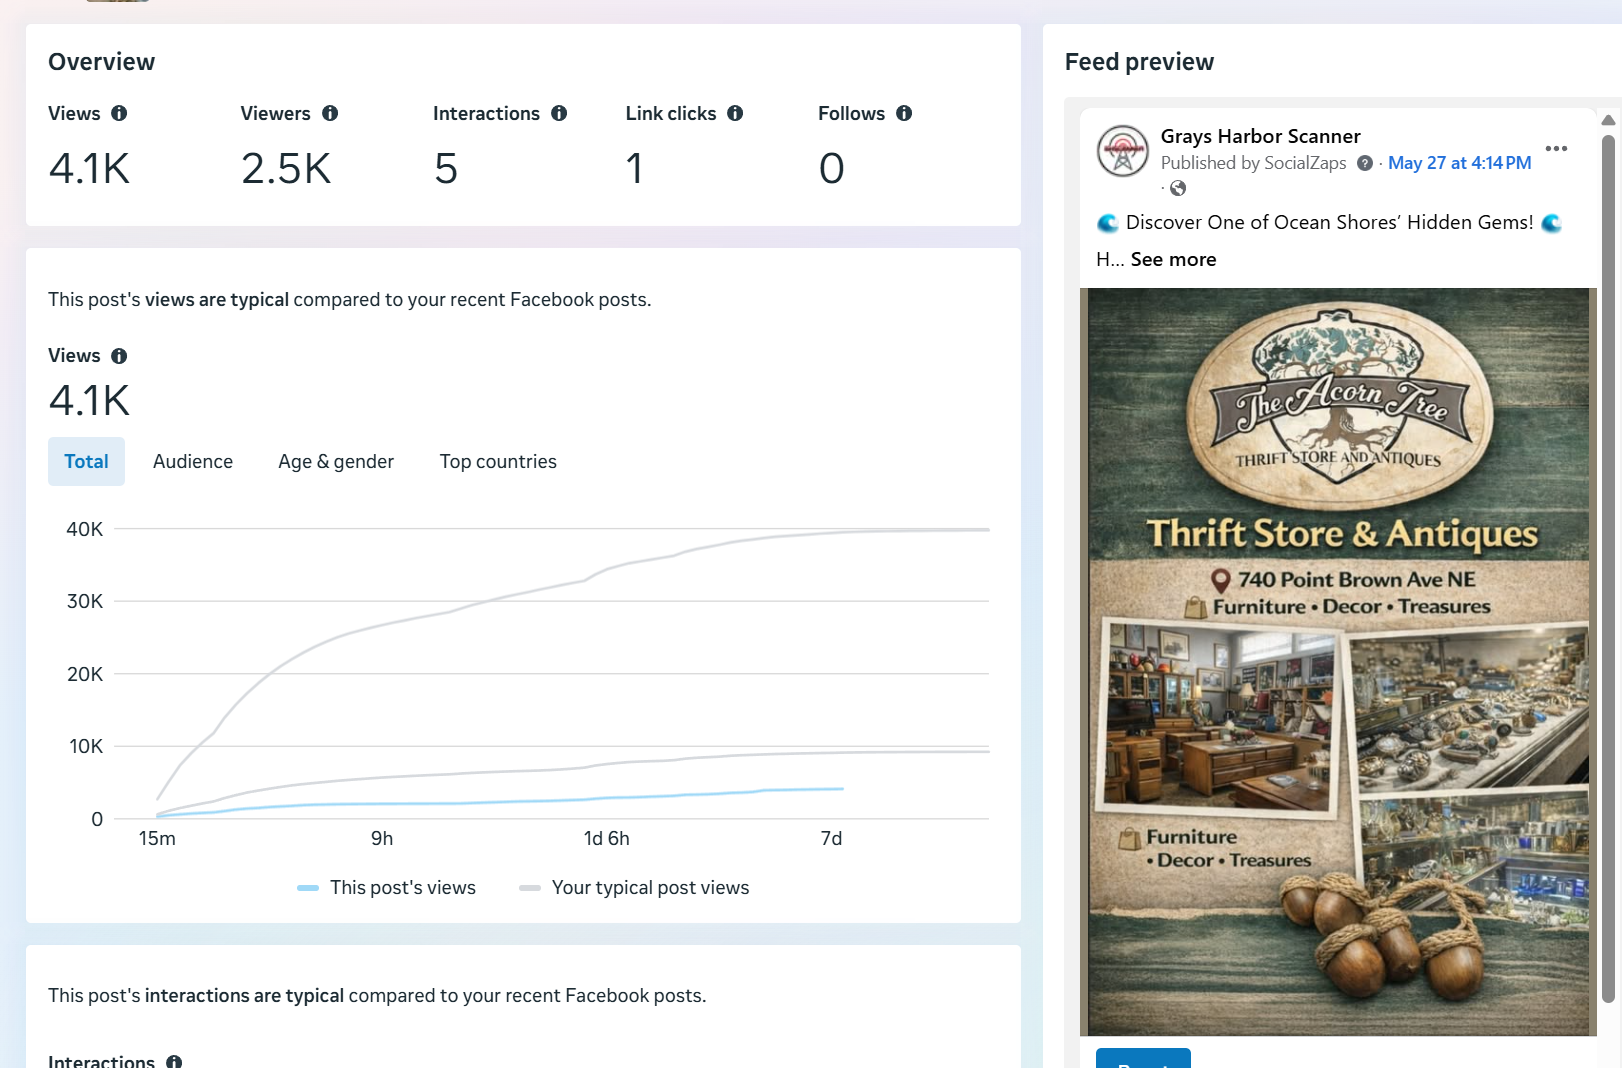Click the Interactions info icon in Overview
Screen dimensions: 1622x1068
pos(559,113)
